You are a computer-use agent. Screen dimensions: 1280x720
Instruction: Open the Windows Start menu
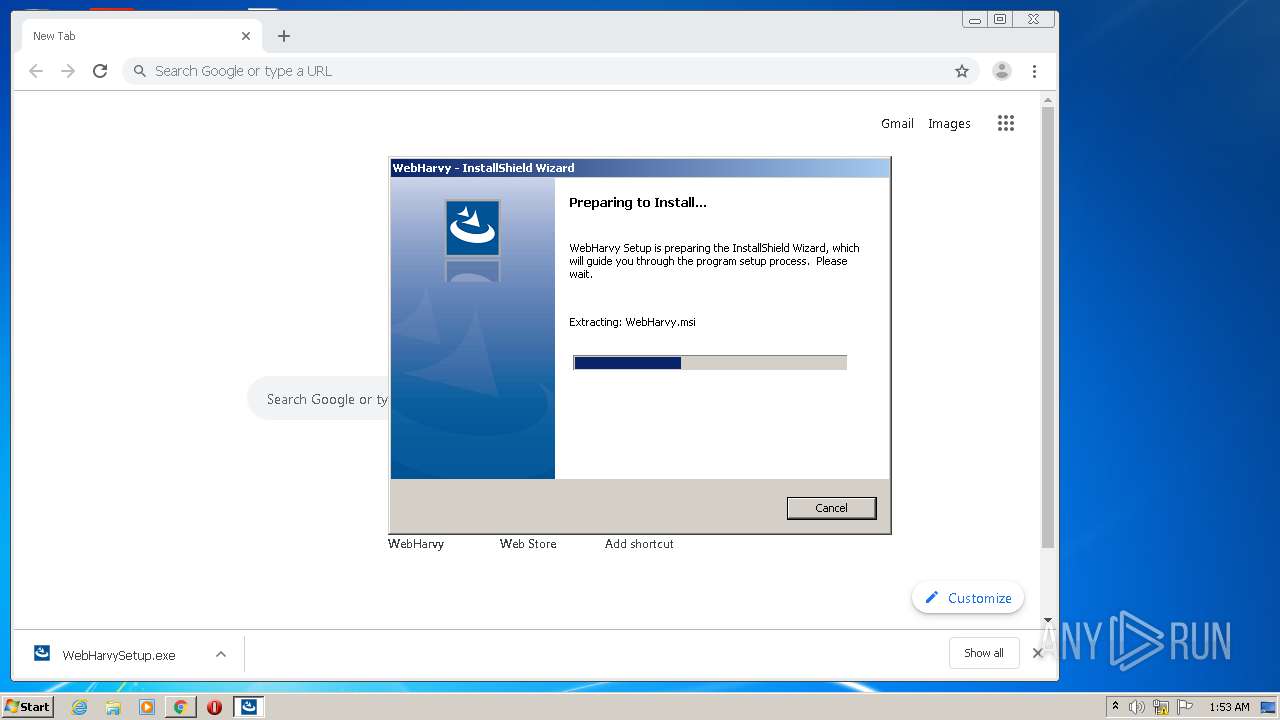click(x=27, y=707)
